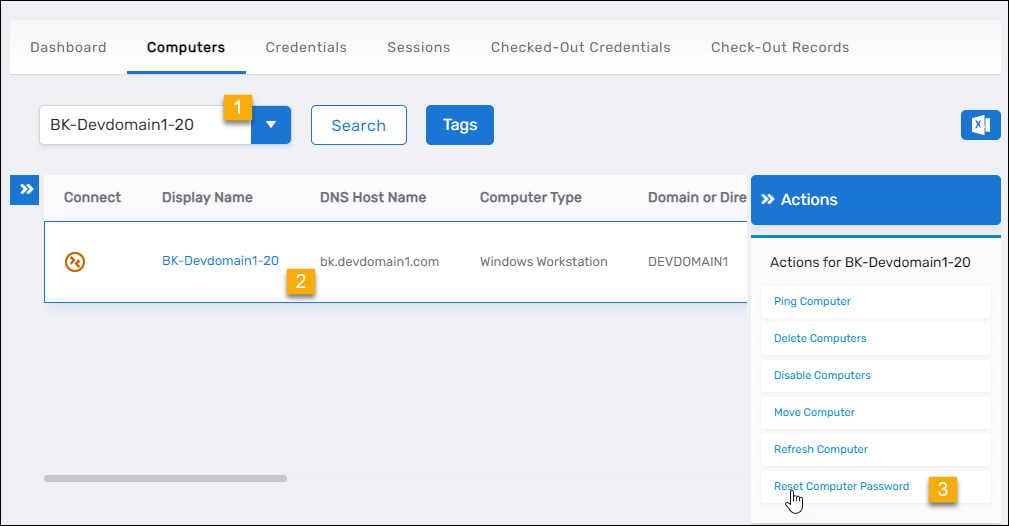The height and width of the screenshot is (526, 1009).
Task: Go to the Credentials tab
Action: 306,47
